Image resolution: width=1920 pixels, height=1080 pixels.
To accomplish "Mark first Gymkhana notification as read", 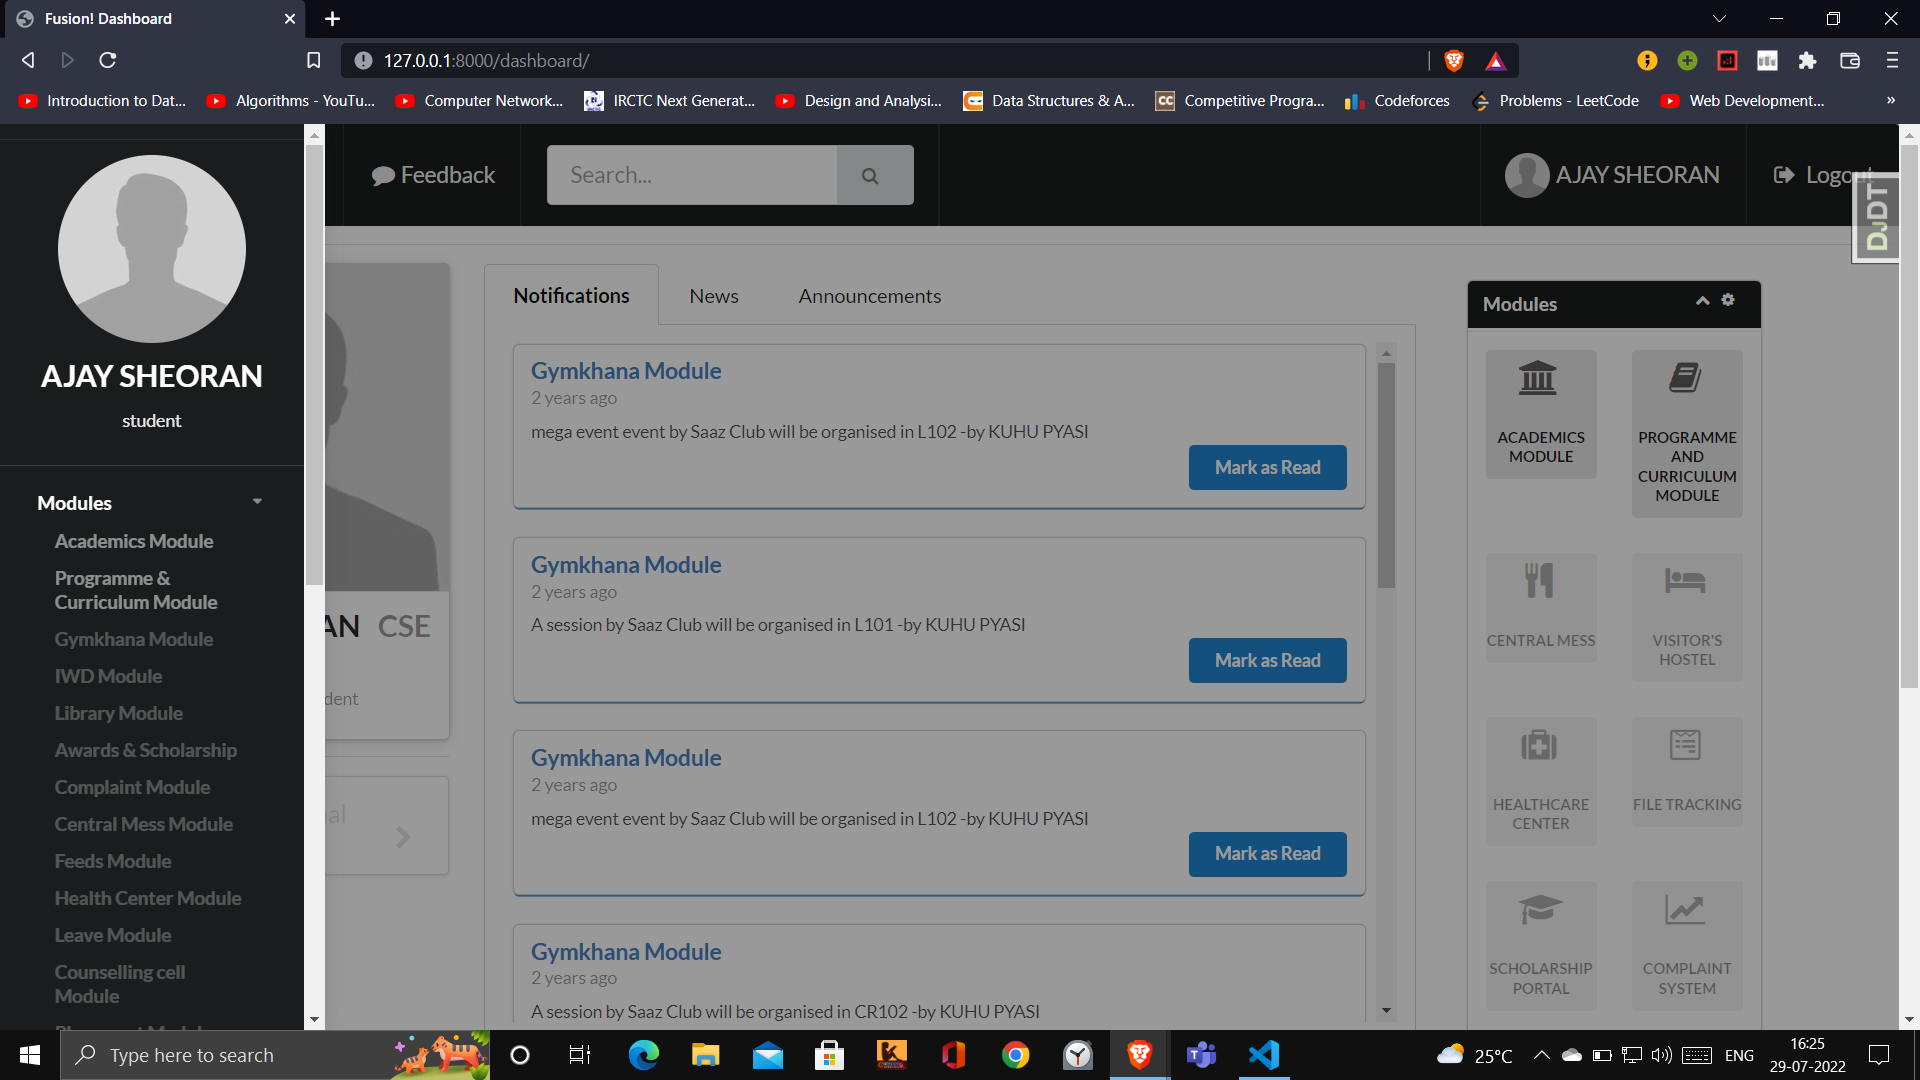I will click(1267, 467).
